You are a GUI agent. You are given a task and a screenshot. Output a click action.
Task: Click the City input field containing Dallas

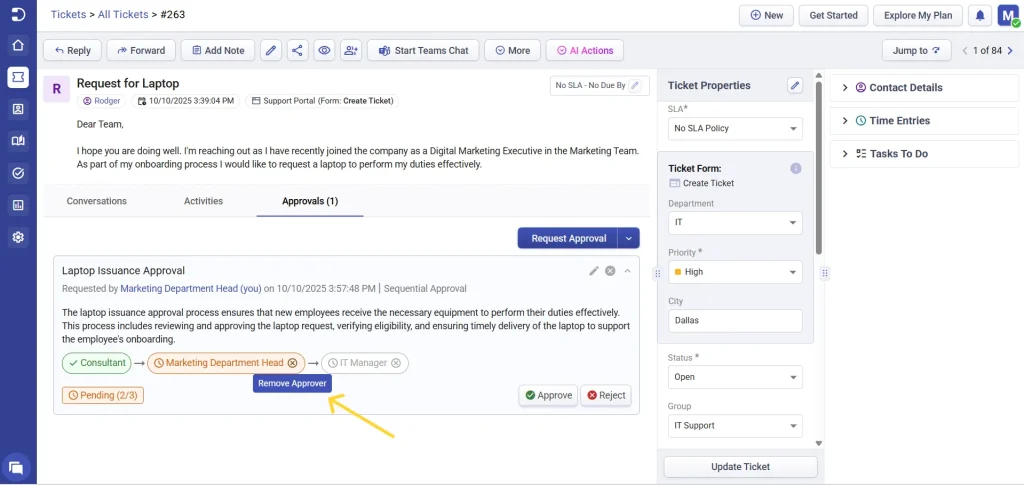coord(735,321)
